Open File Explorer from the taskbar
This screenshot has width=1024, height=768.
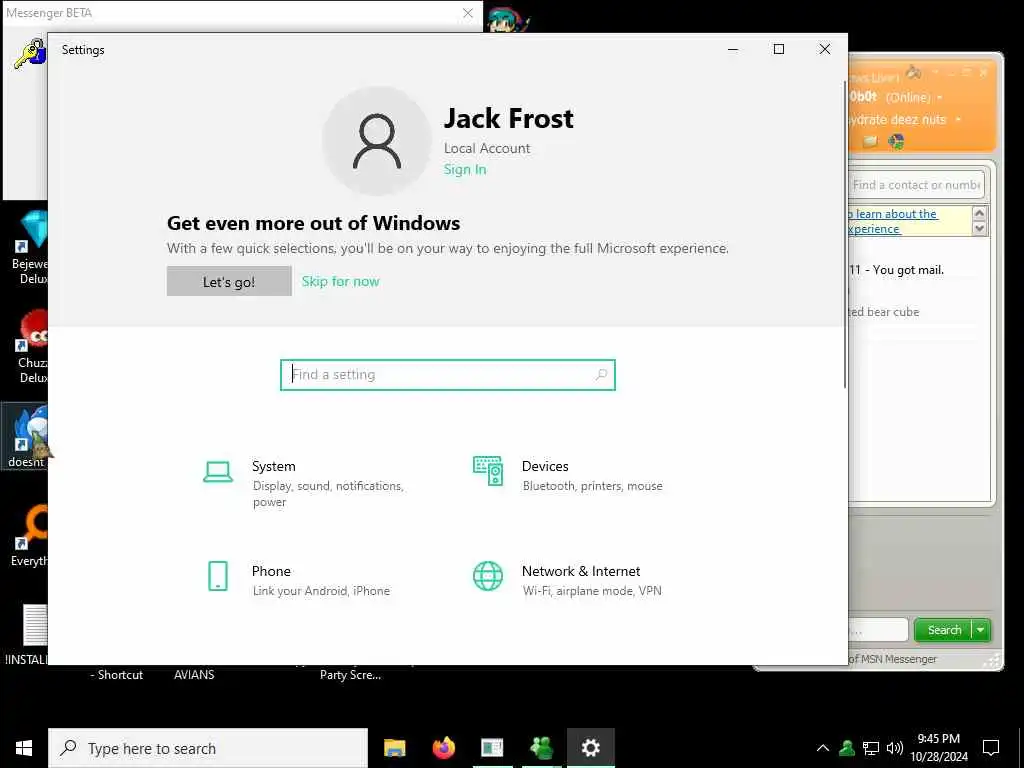[394, 748]
